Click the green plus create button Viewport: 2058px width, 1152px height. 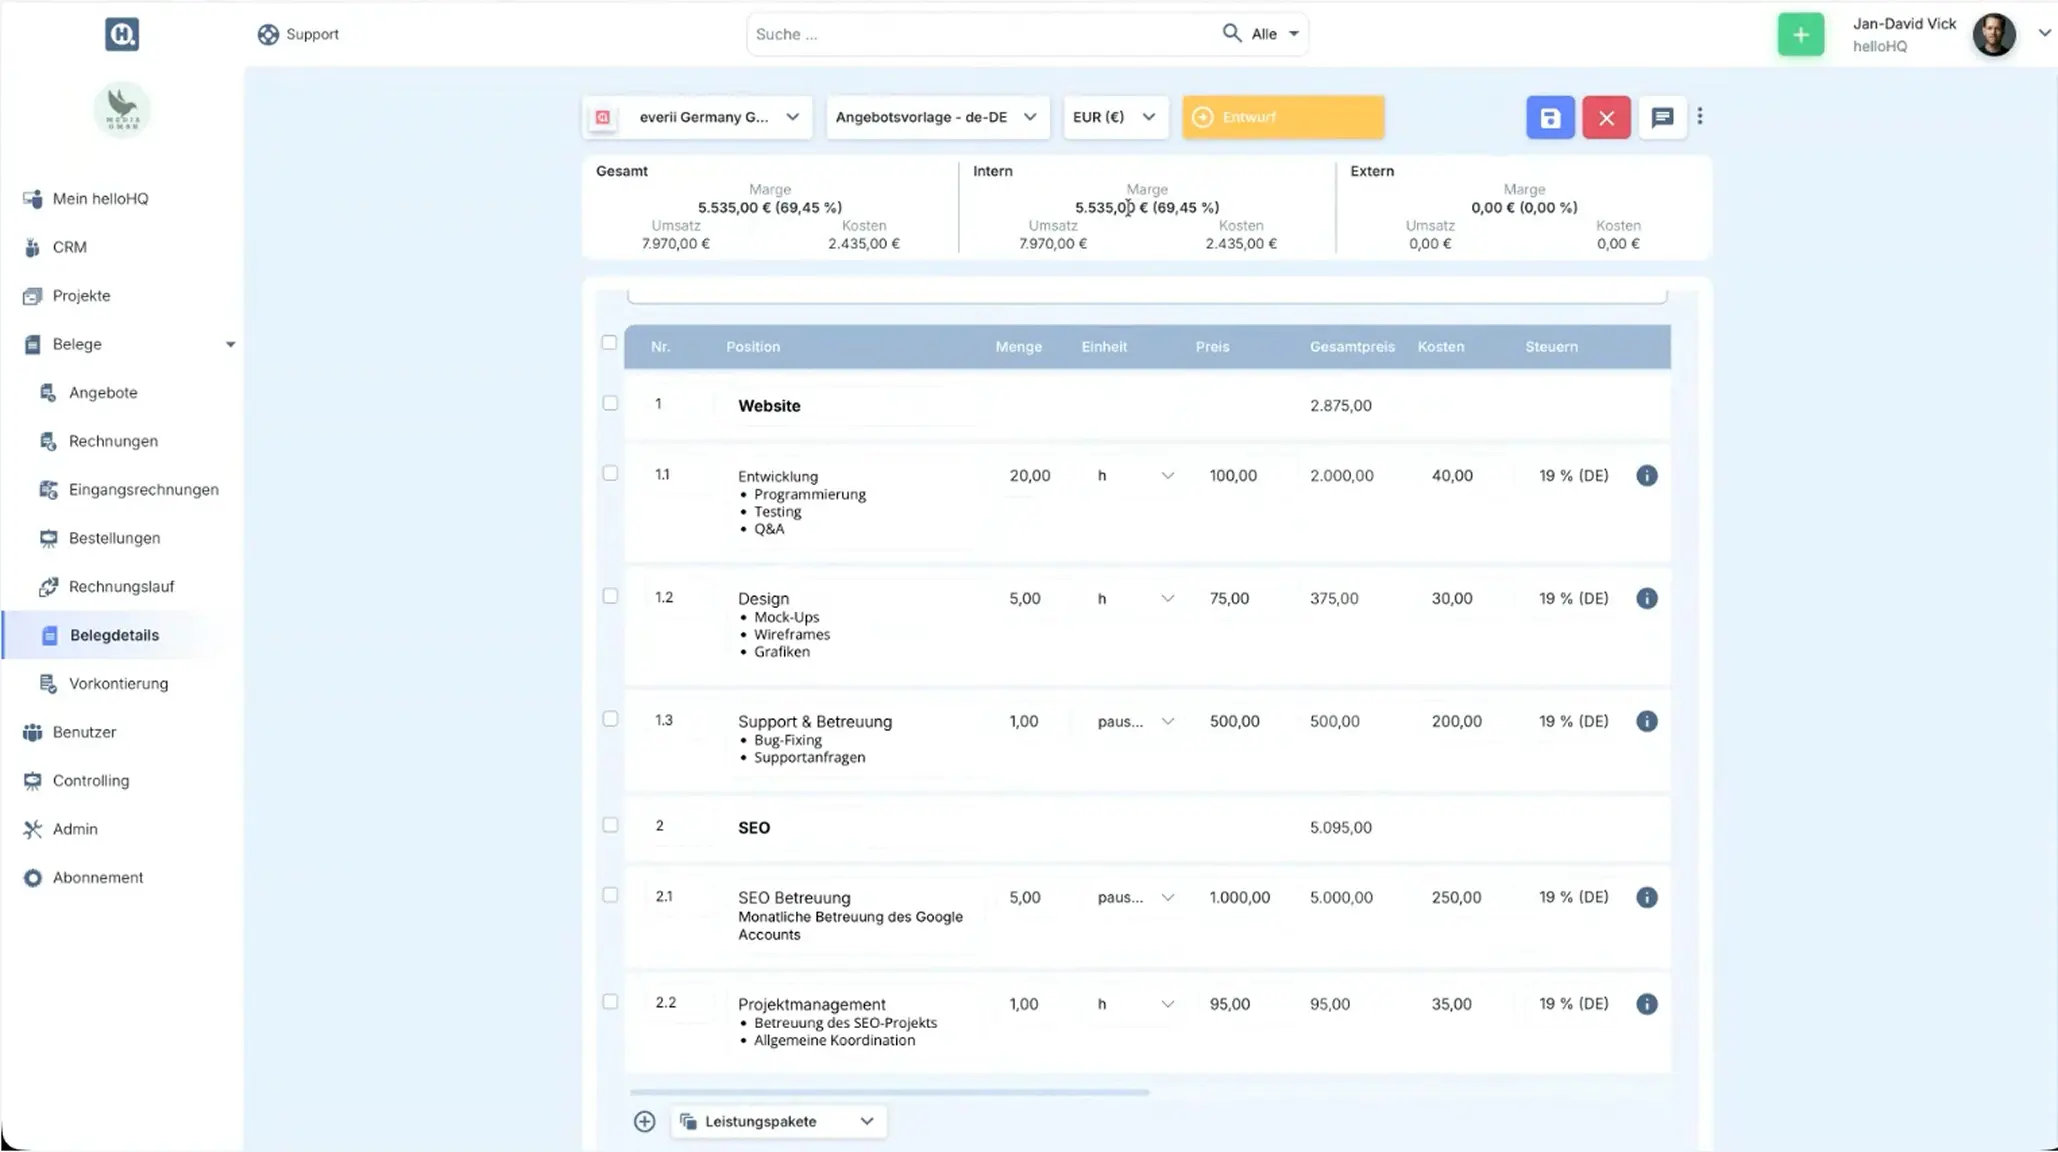click(1800, 35)
